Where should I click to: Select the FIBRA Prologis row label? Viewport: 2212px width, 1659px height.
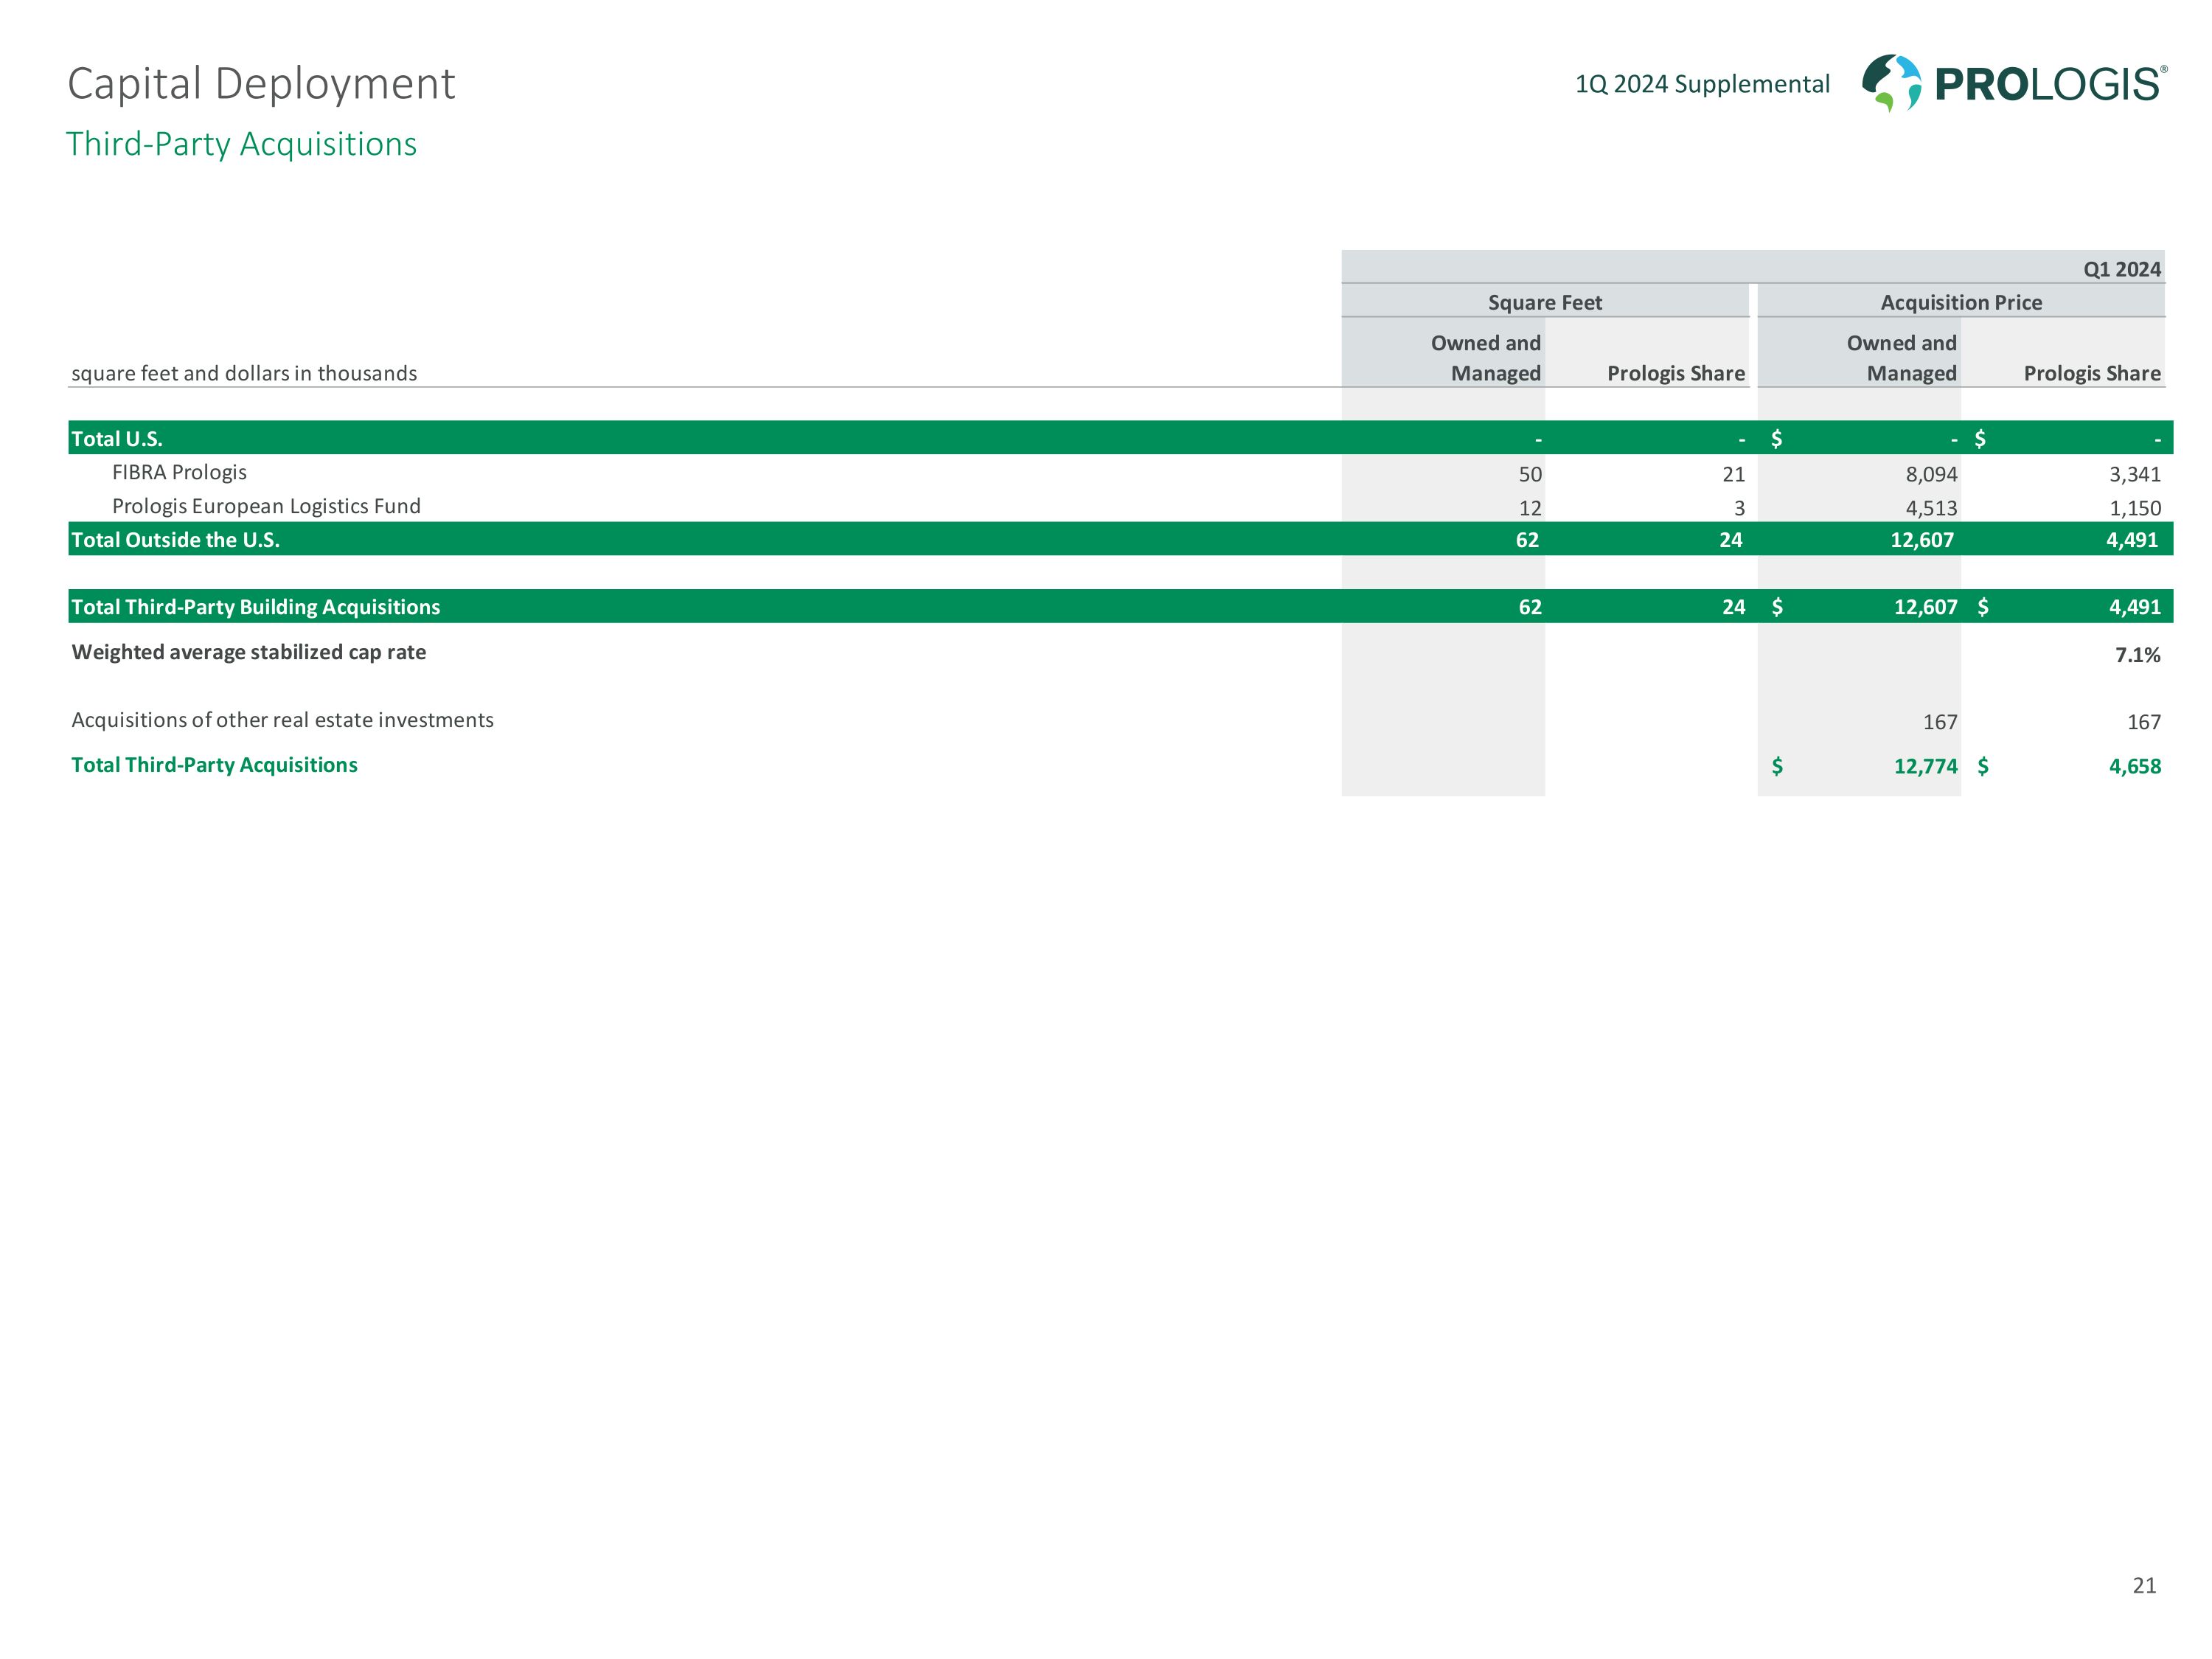(x=179, y=472)
